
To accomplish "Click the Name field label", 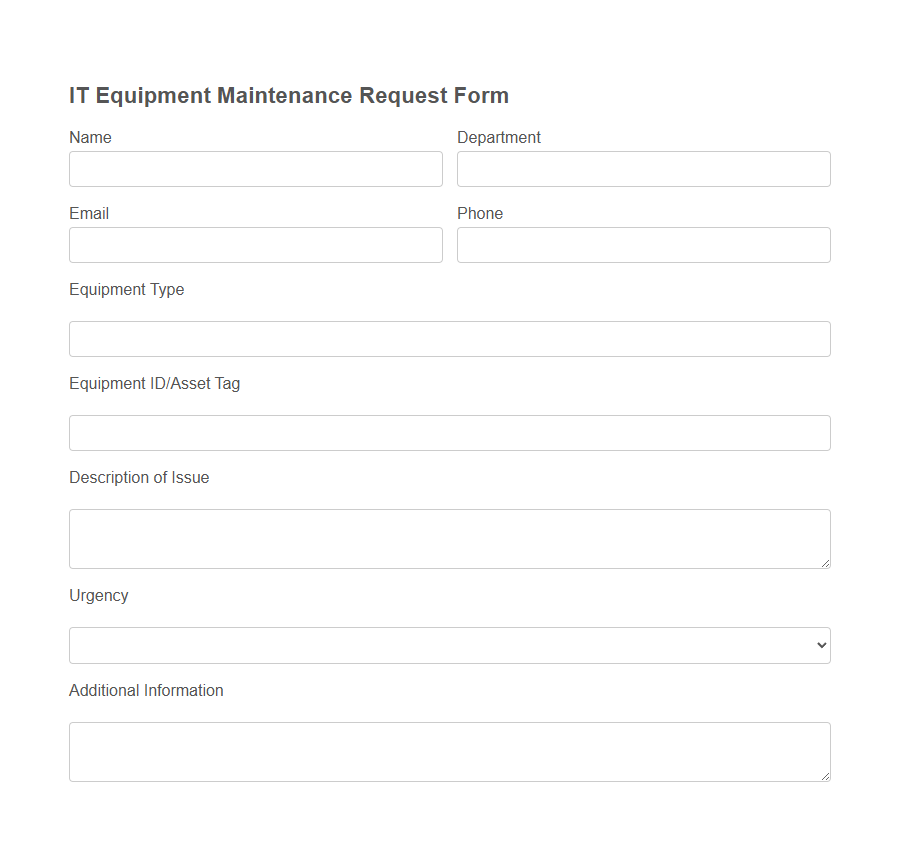I will click(90, 137).
